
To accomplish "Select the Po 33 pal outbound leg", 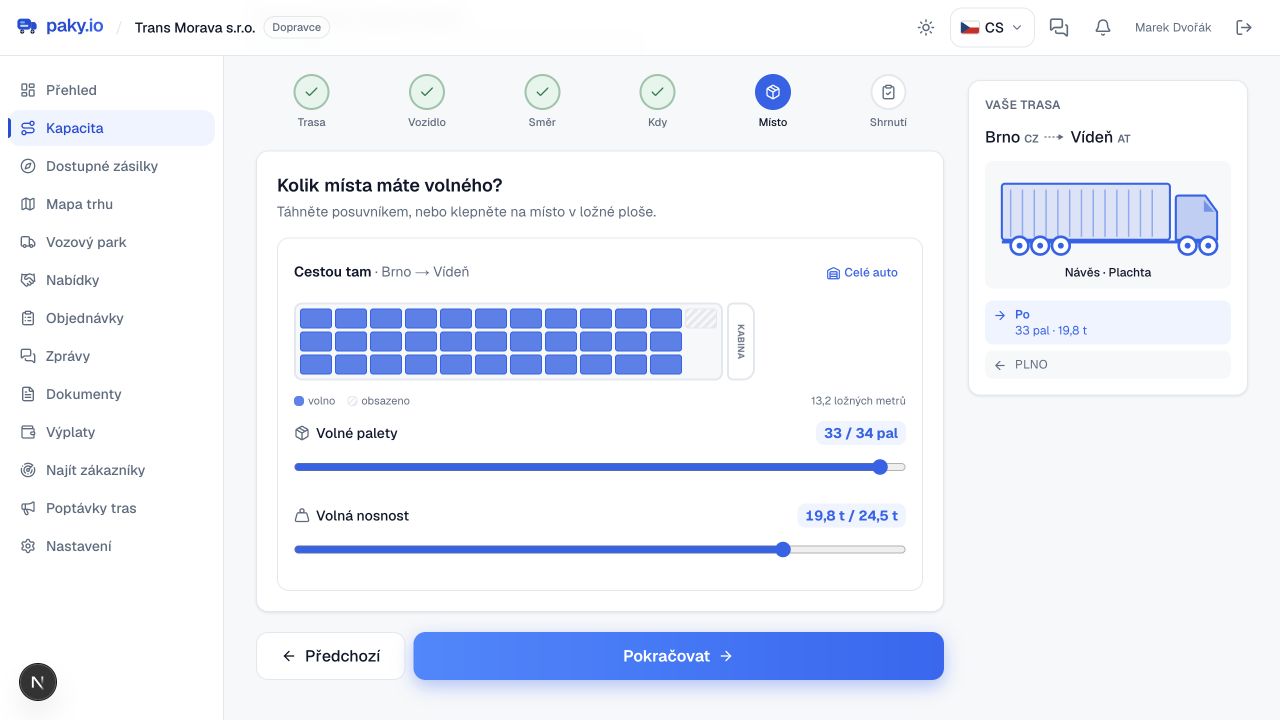I will pyautogui.click(x=1108, y=322).
